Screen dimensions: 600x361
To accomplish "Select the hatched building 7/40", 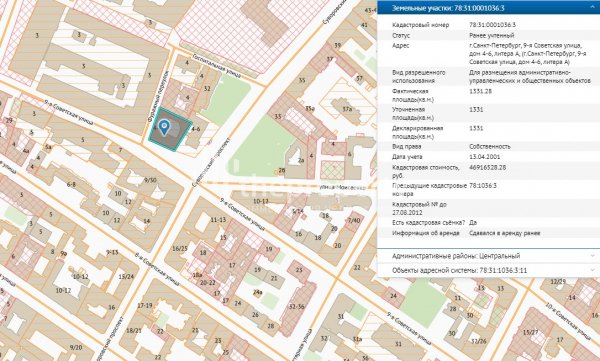I will [x=354, y=220].
